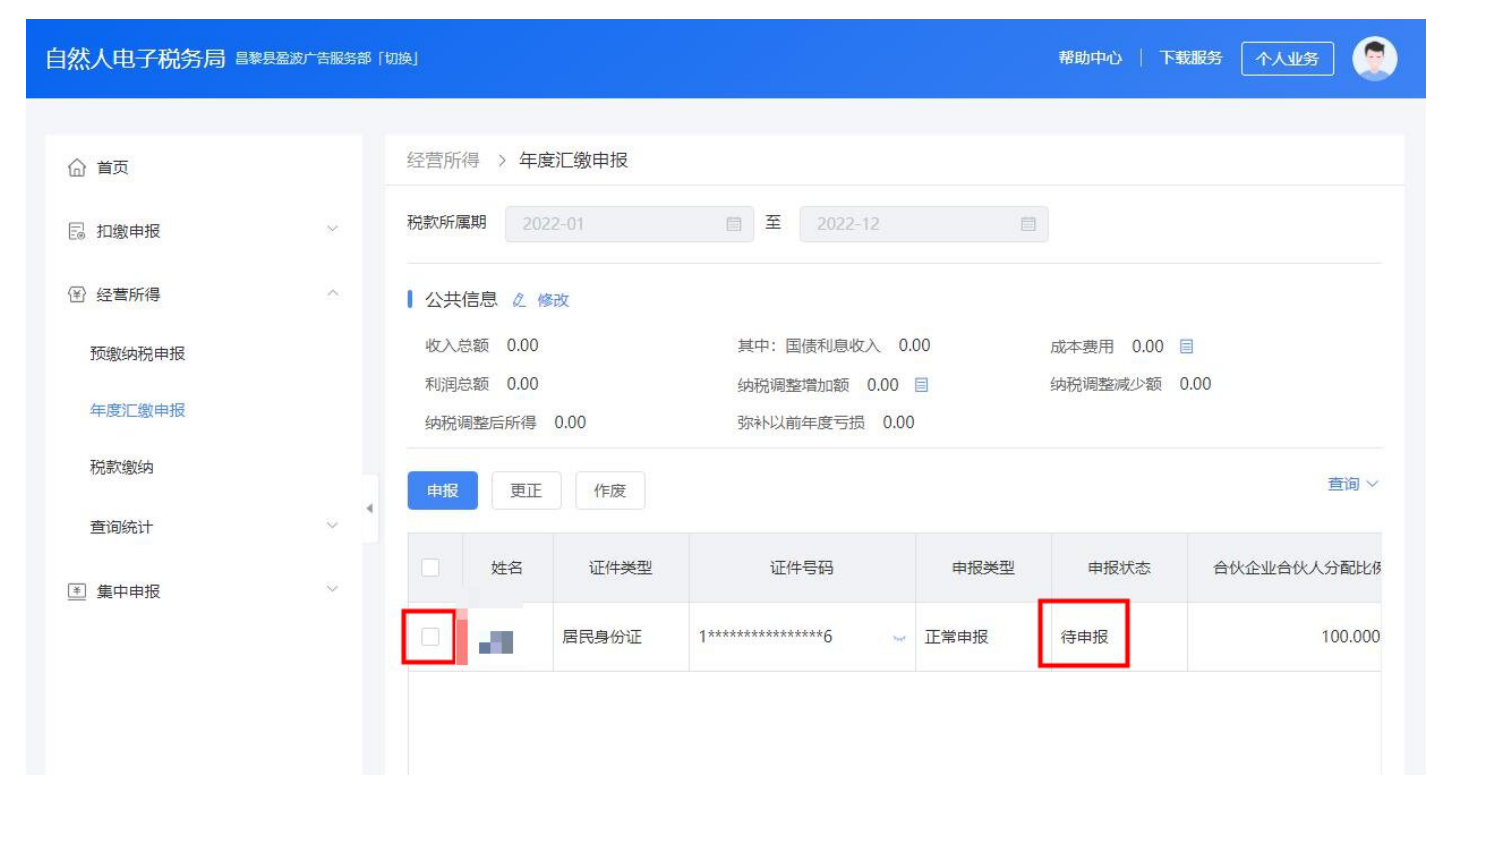Click calendar icon in 2022-01 date field

pyautogui.click(x=734, y=224)
